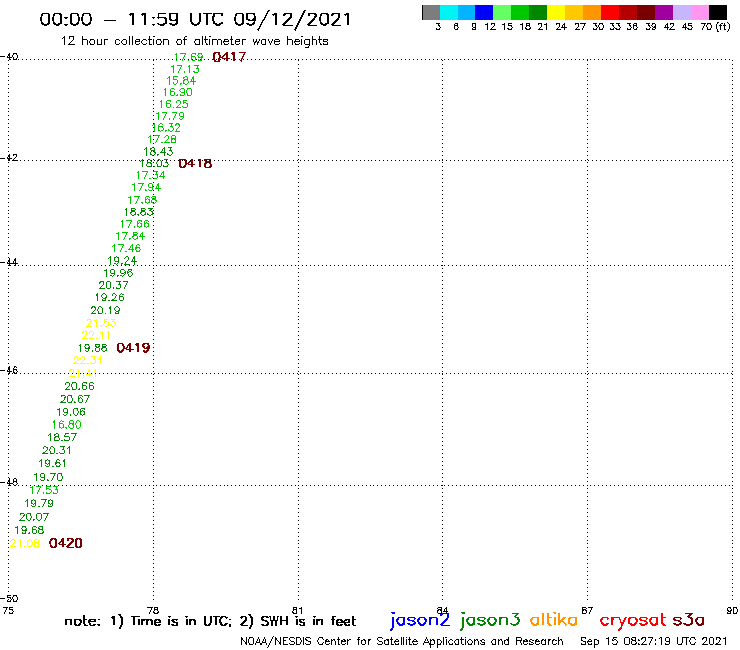Click the wave height value 20.67
This screenshot has height=650, width=740.
tap(75, 399)
